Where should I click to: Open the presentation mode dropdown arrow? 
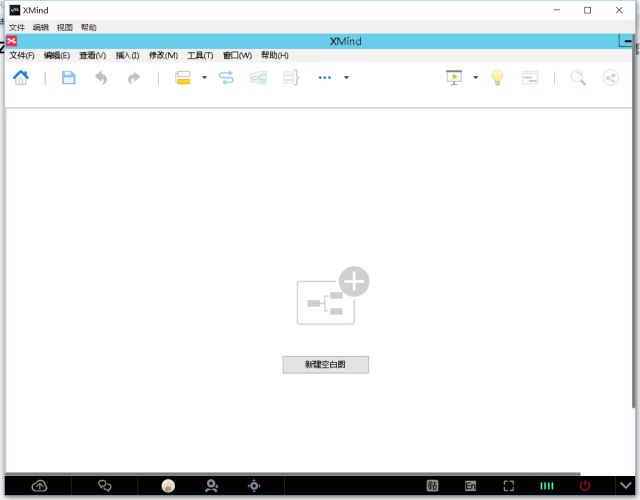pyautogui.click(x=476, y=77)
